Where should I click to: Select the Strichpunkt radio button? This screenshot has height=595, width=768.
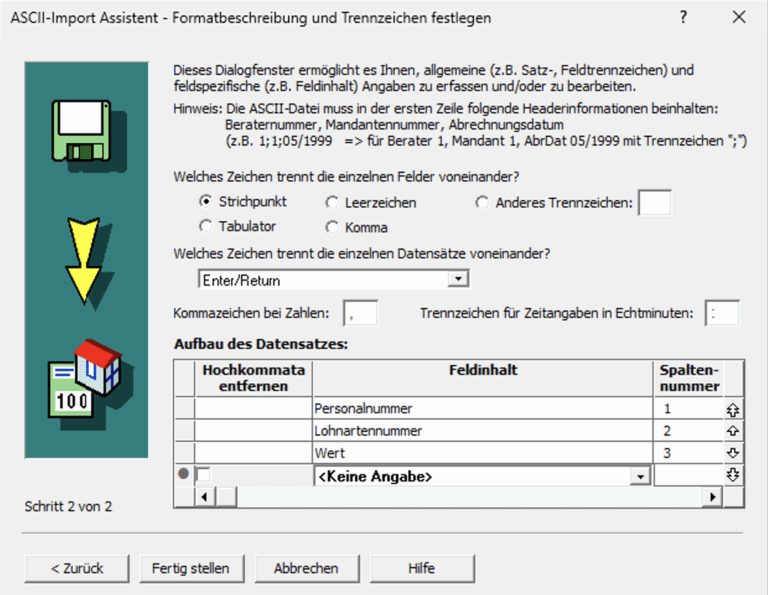(206, 202)
